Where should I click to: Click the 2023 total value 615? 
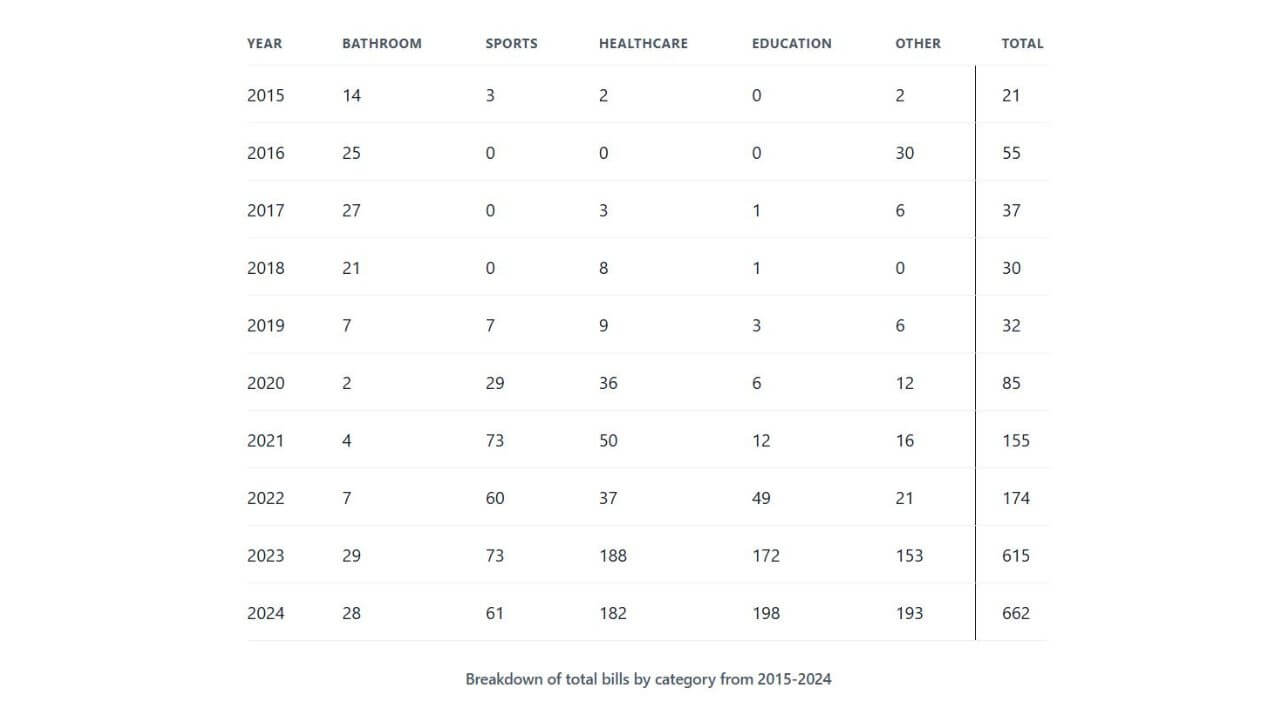click(x=1016, y=555)
